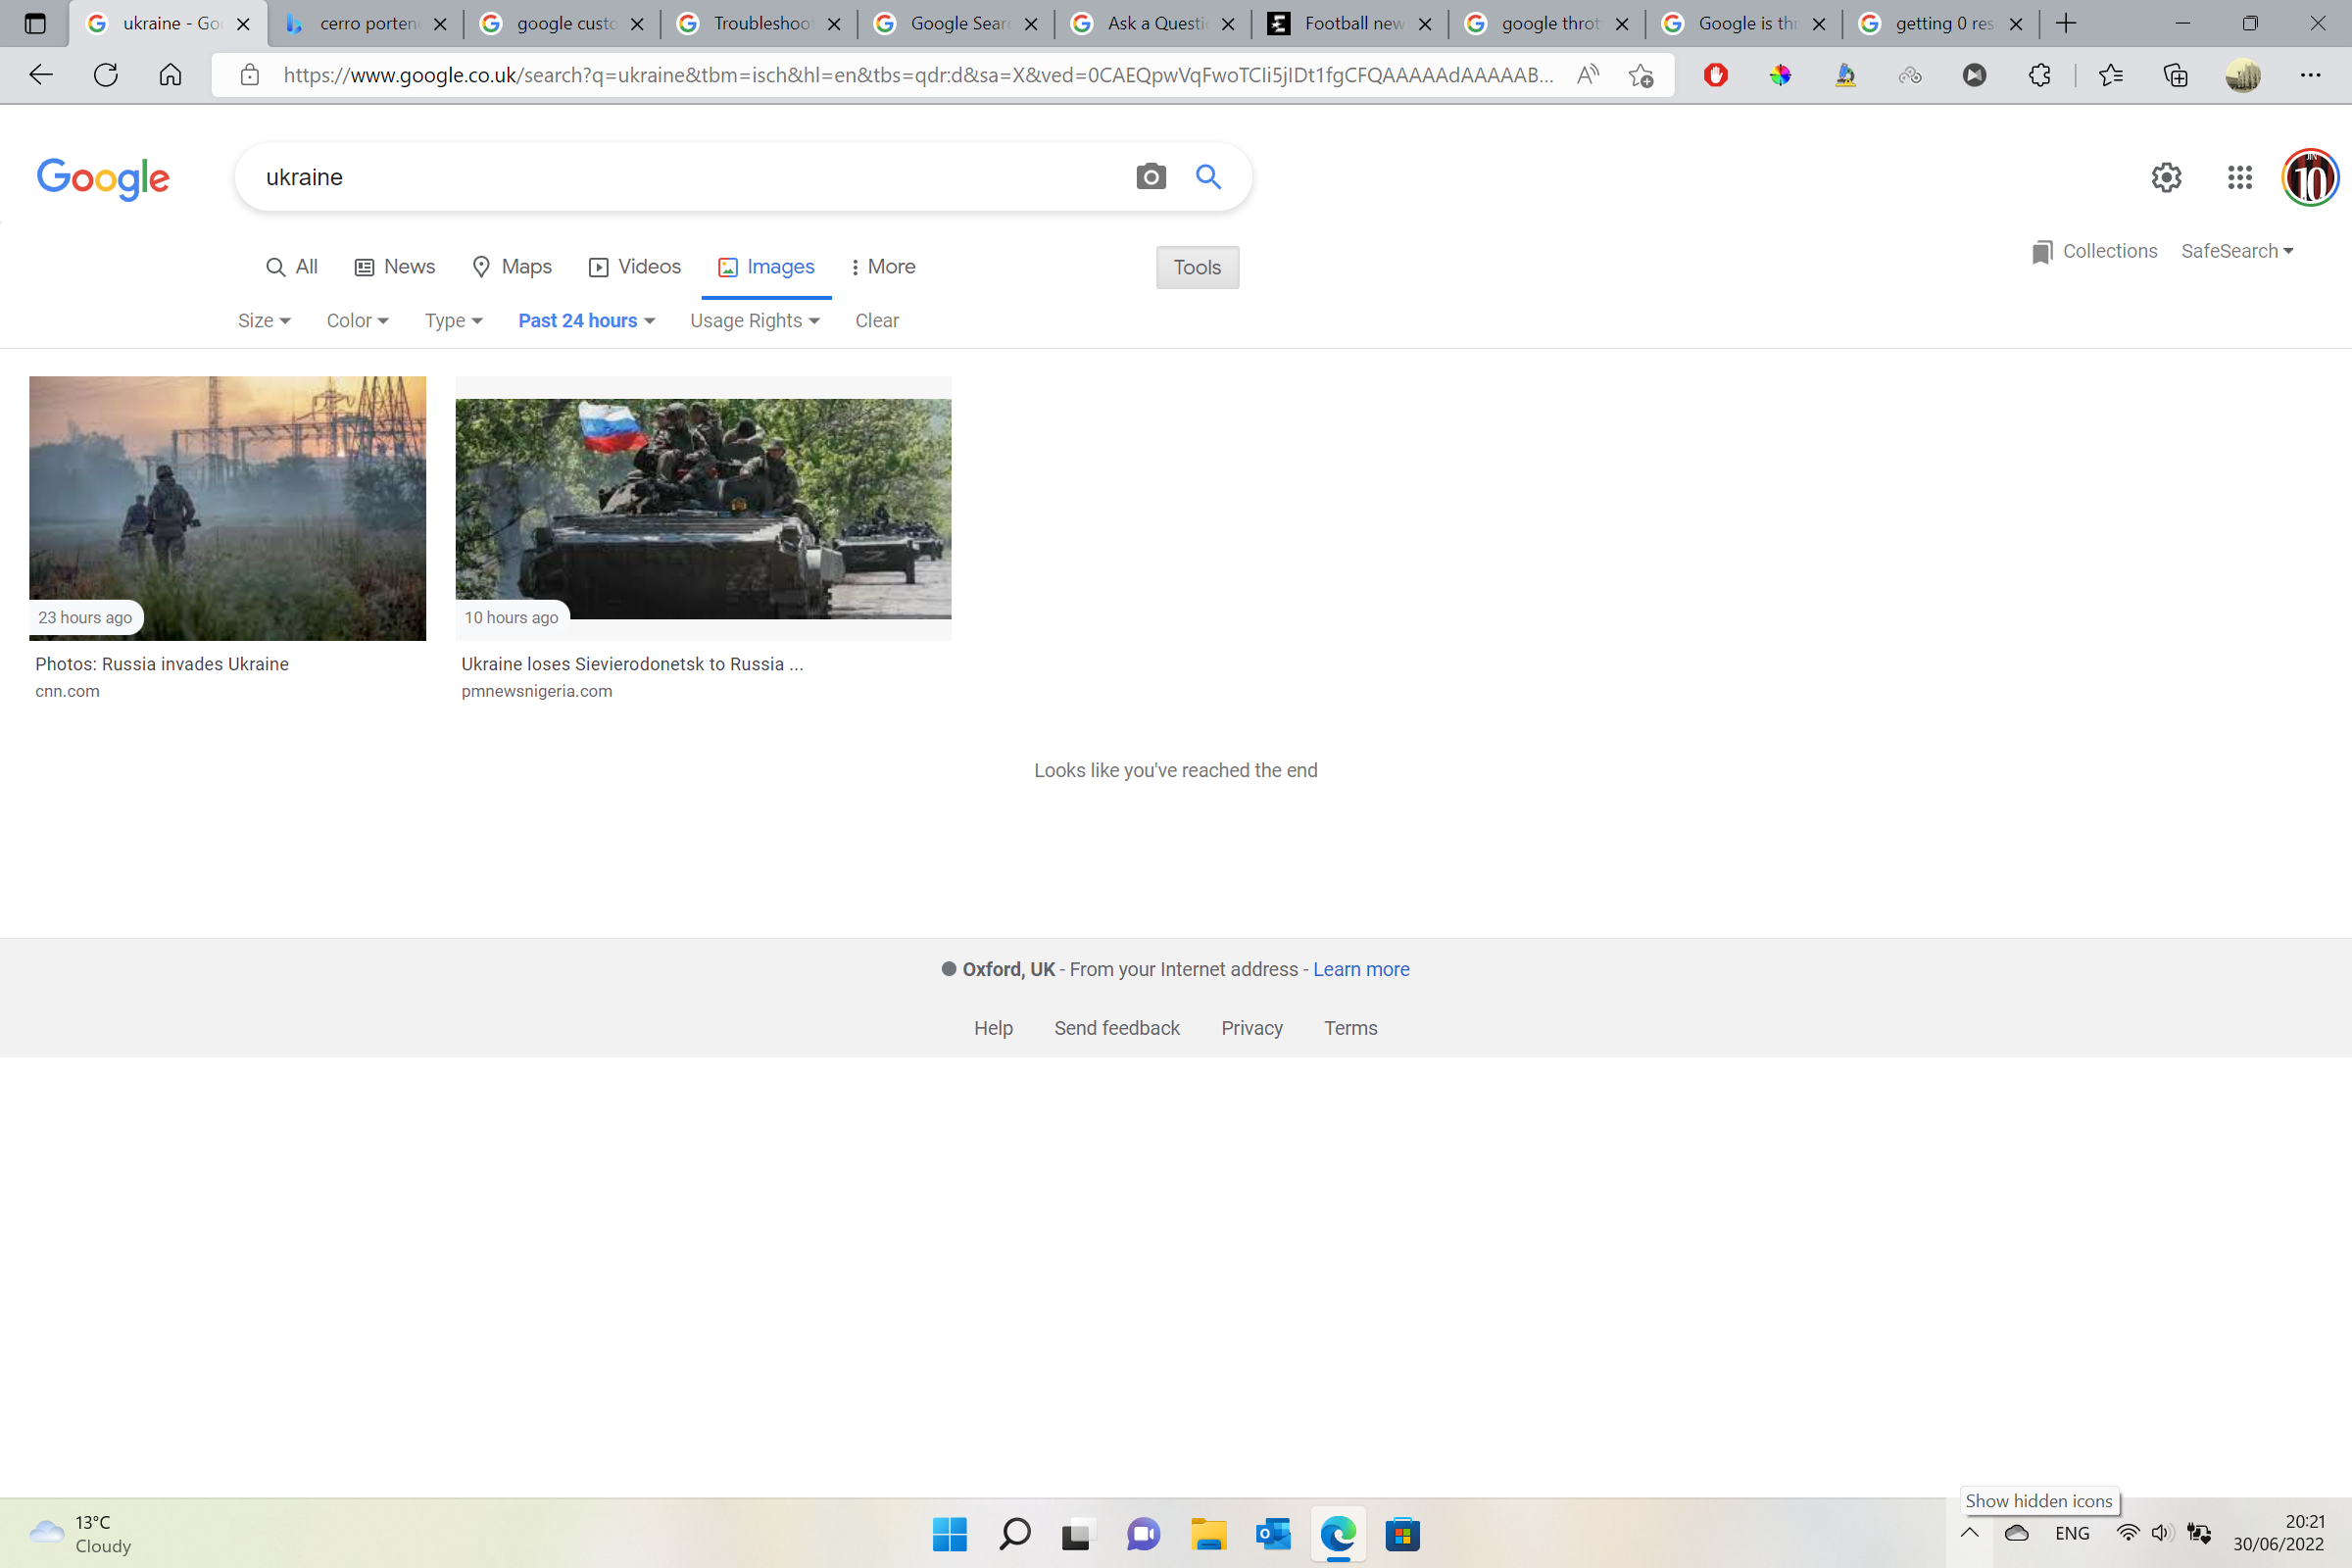Open the red adblocker extension icon
2352x1568 pixels.
click(x=1716, y=75)
